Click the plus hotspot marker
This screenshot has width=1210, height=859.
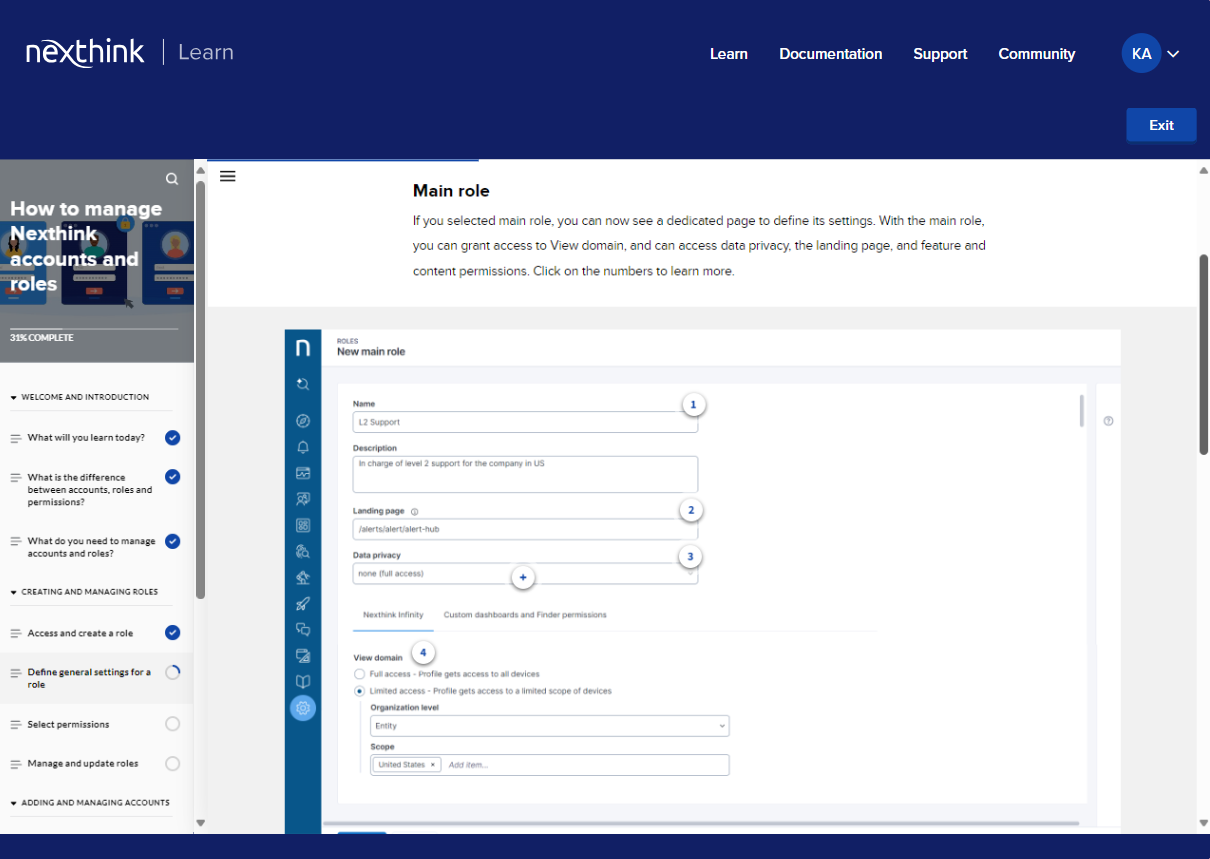coord(522,577)
